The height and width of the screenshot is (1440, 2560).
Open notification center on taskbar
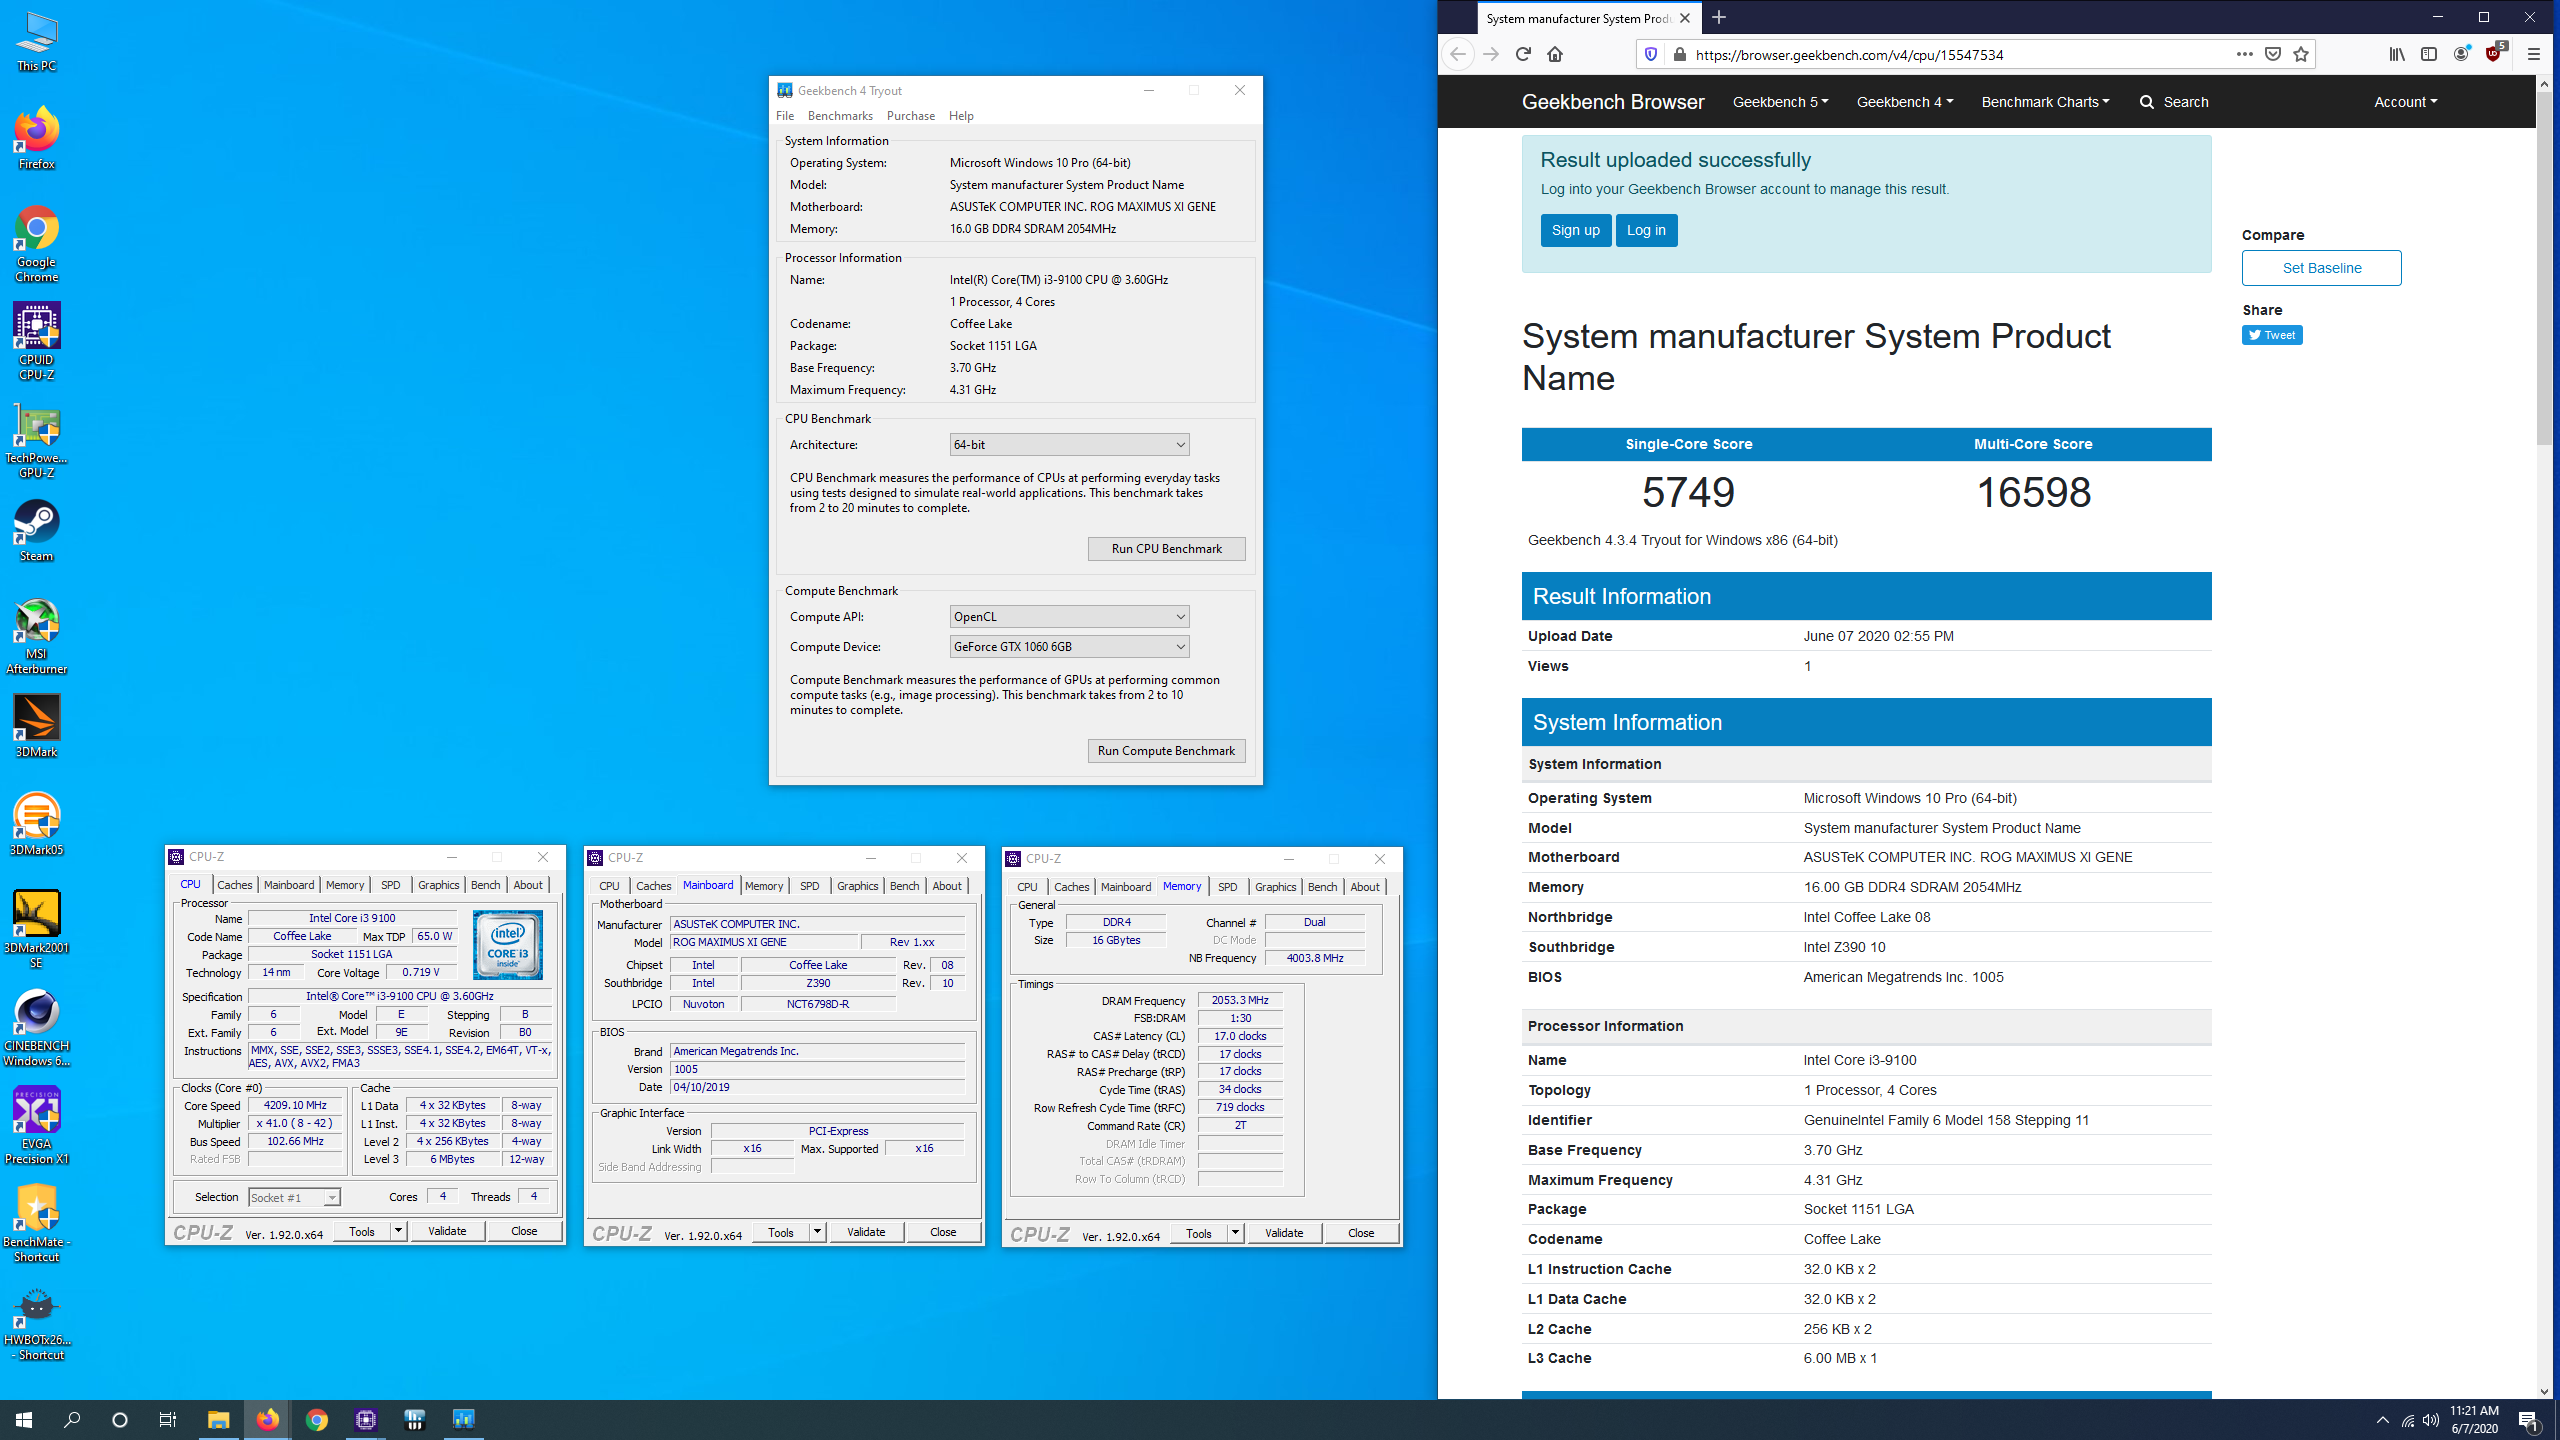pos(2528,1420)
